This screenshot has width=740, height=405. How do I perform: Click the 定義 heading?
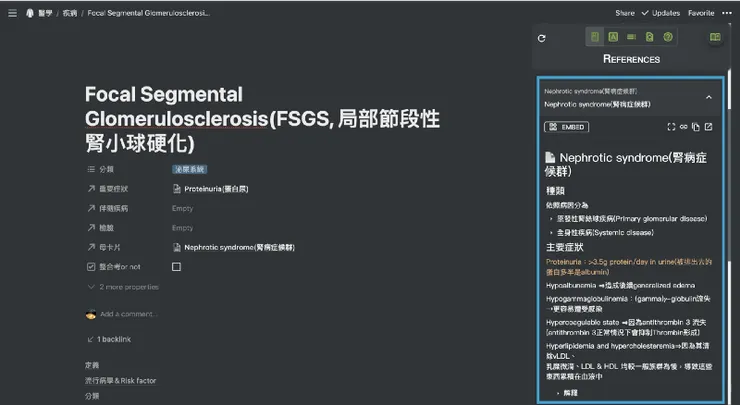click(x=92, y=365)
